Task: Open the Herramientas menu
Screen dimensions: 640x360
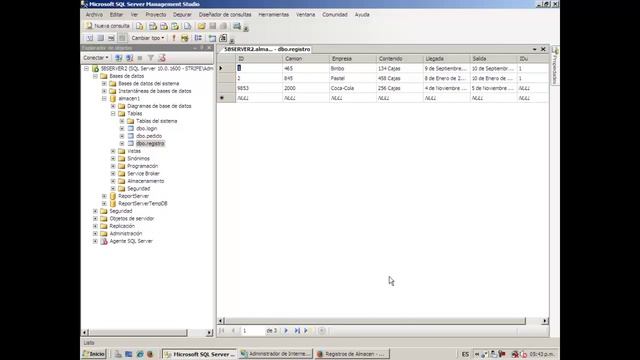Action: click(273, 14)
